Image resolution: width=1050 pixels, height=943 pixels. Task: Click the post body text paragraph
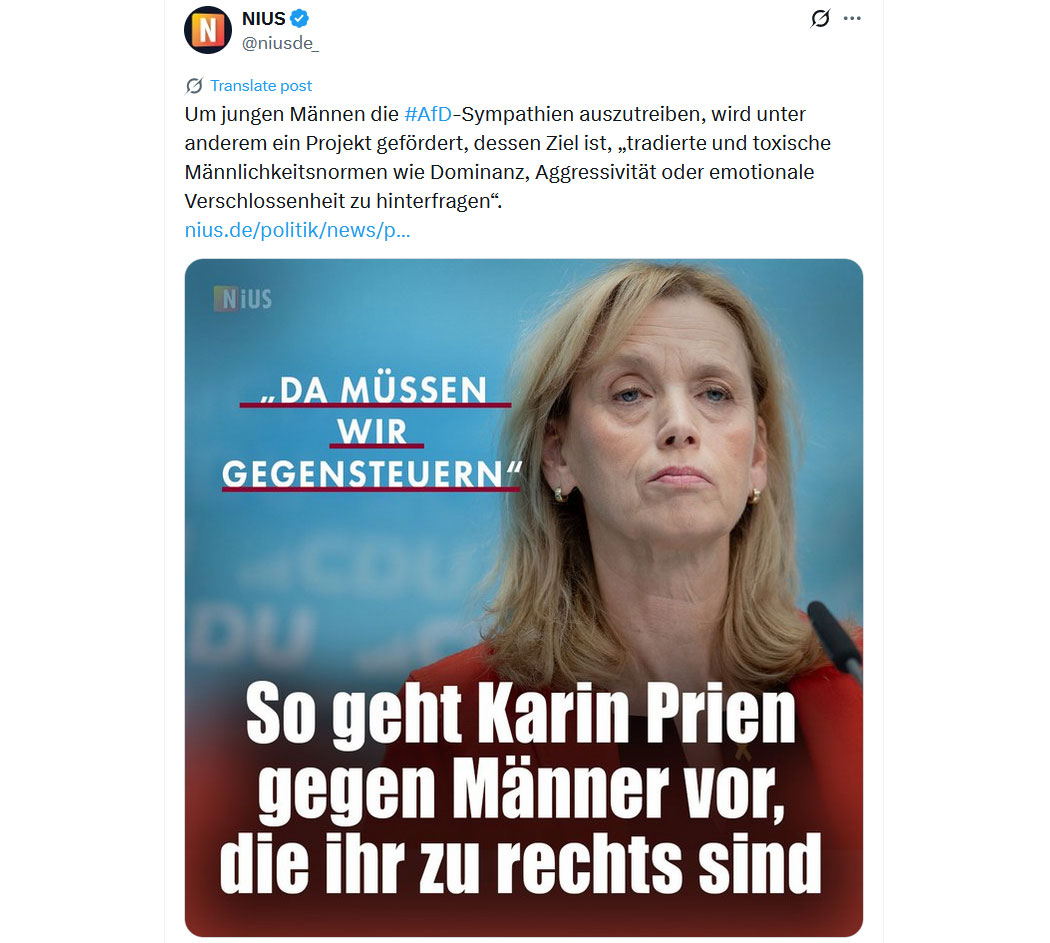[x=508, y=158]
